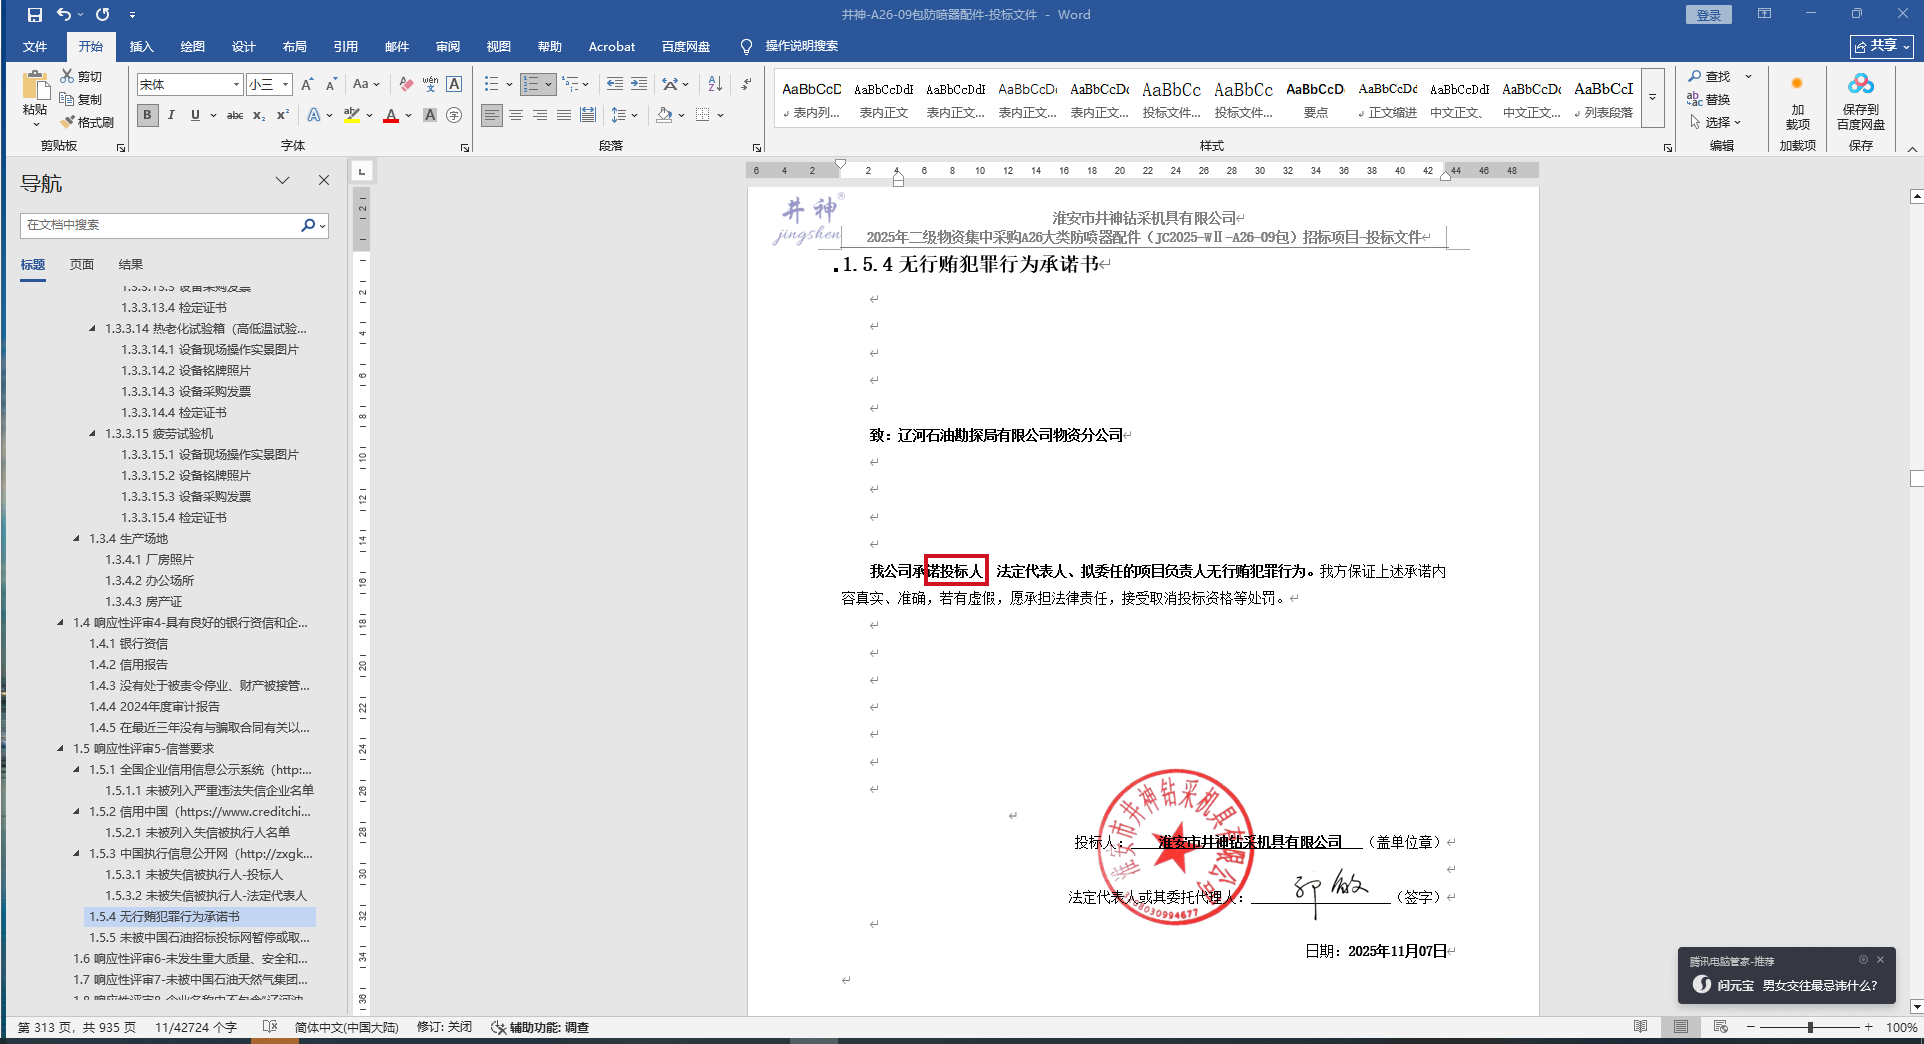This screenshot has width=1924, height=1044.
Task: Open the font size dropdown
Action: tap(285, 85)
